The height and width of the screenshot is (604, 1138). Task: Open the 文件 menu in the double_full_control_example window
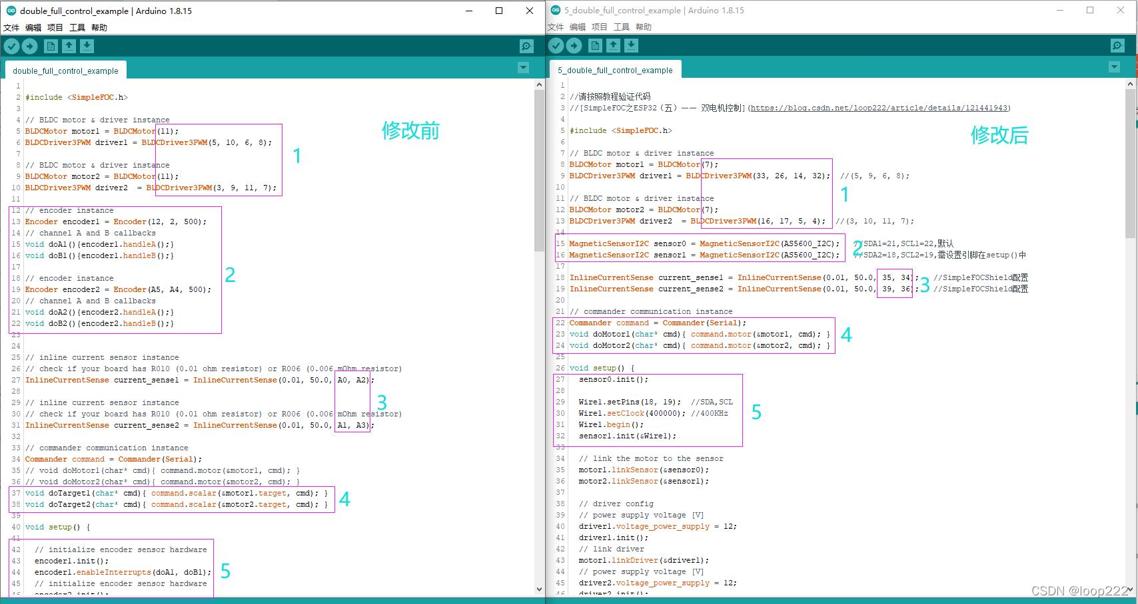[x=12, y=28]
